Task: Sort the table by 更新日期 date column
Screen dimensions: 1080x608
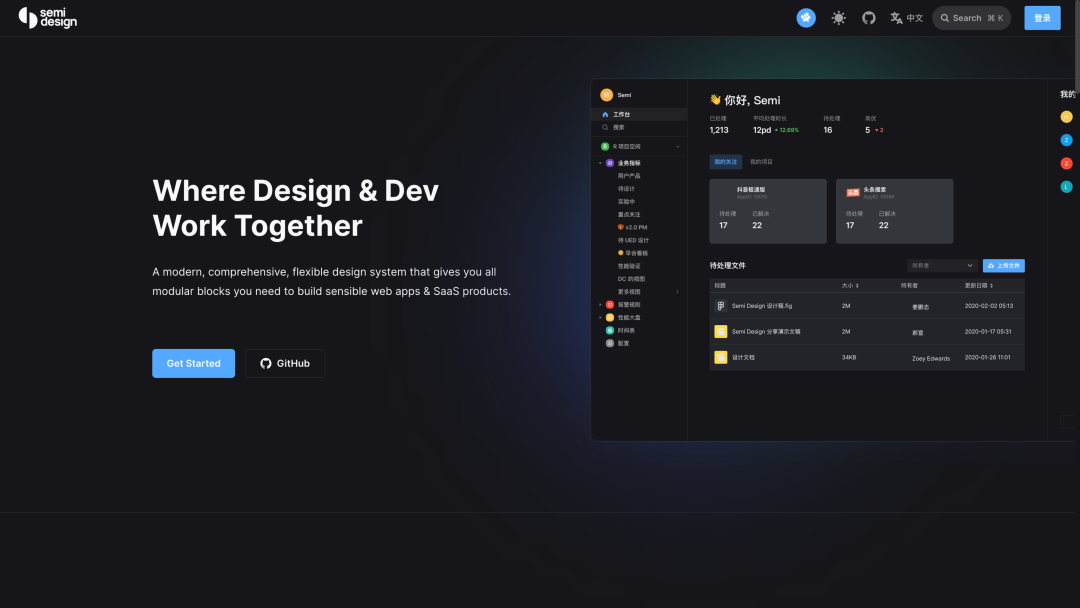Action: click(x=979, y=286)
